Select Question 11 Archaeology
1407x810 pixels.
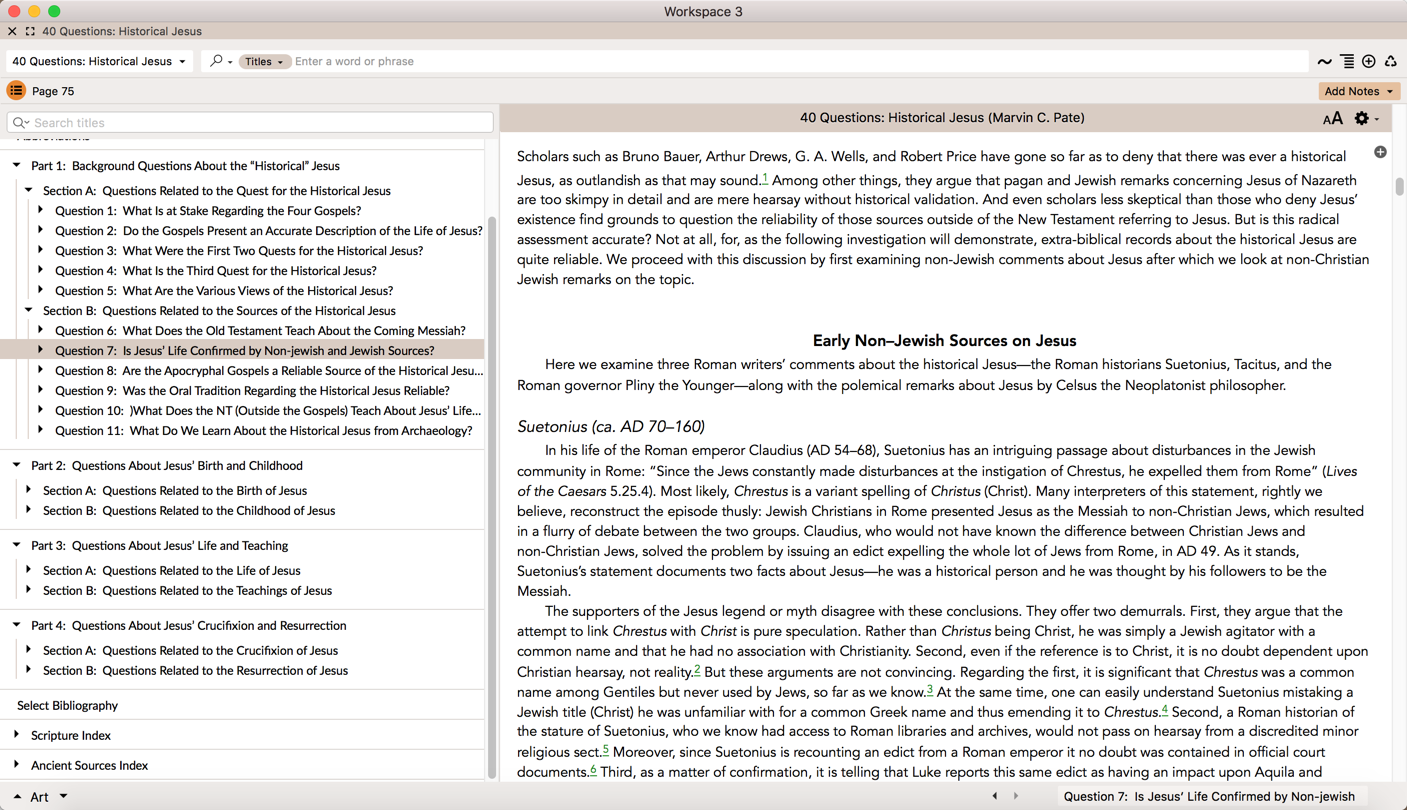pos(264,431)
